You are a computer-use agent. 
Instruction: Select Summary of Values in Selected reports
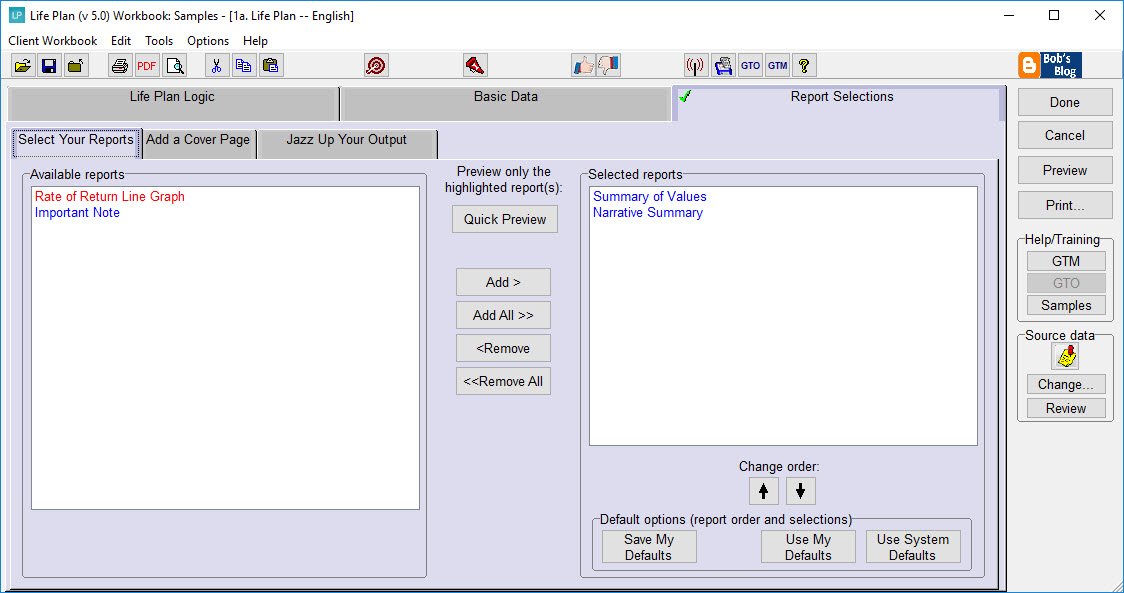(649, 196)
